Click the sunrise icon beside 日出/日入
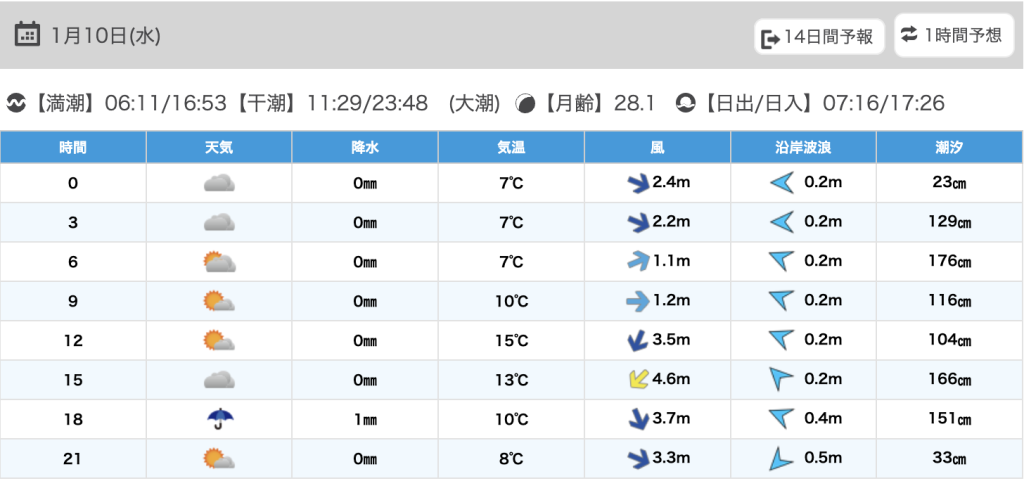 coord(685,103)
